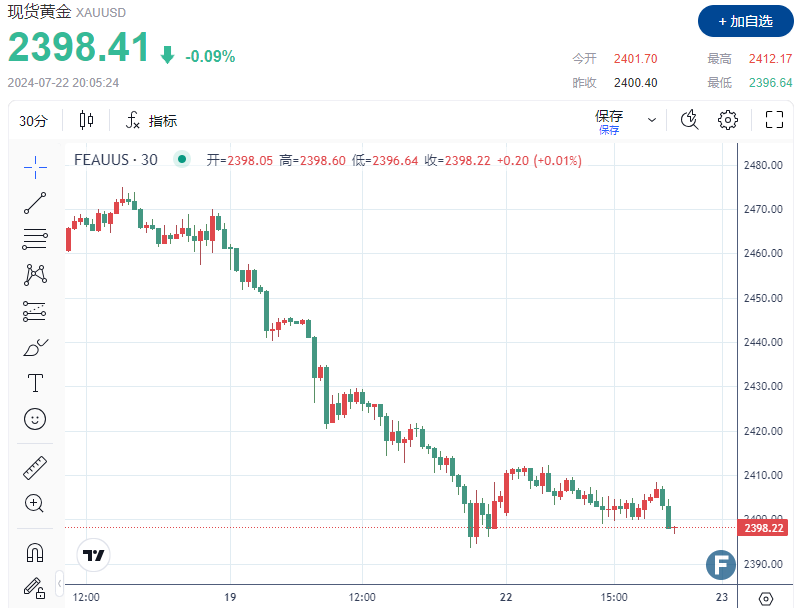This screenshot has height=608, width=806.
Task: Open the chart alert clock icon
Action: coord(688,119)
